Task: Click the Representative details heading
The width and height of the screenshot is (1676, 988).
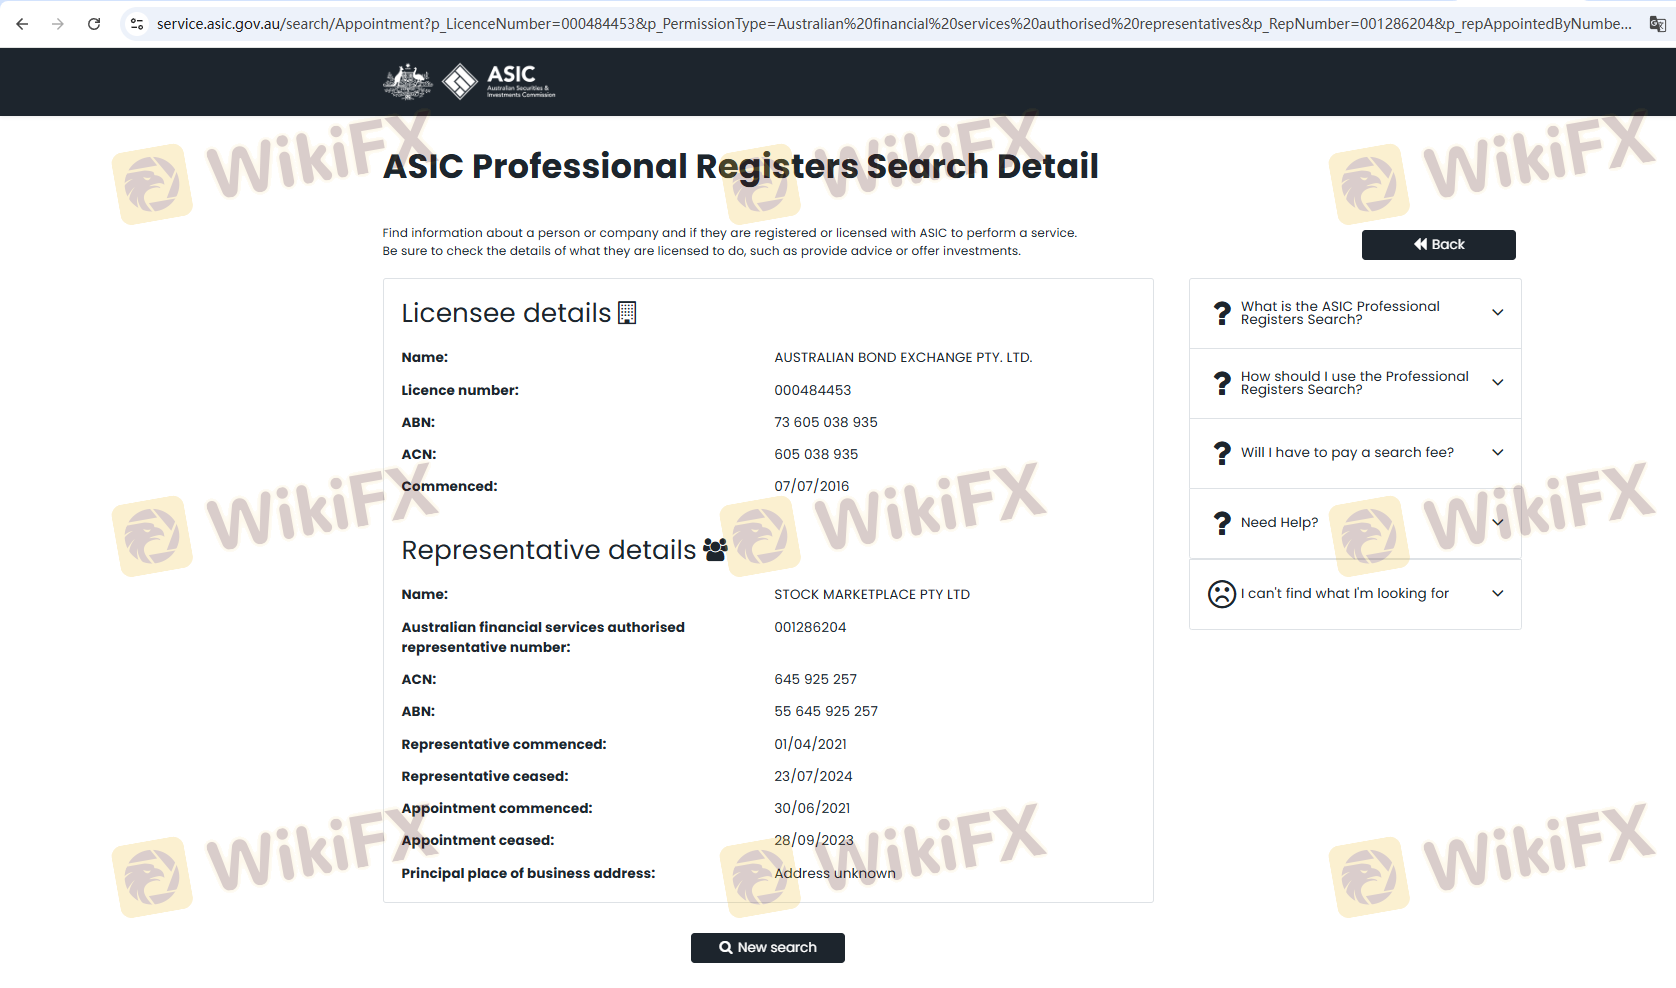Action: point(549,550)
